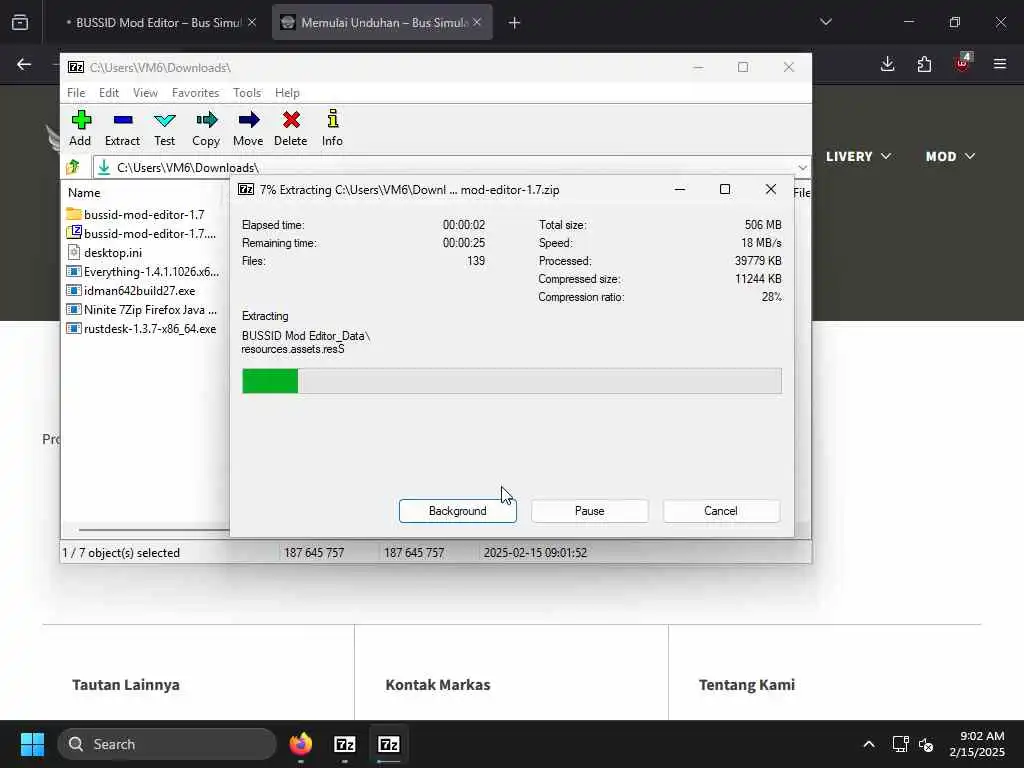Click the 2025-02-15 09:01:52 status entry
1024x768 pixels.
click(x=535, y=552)
